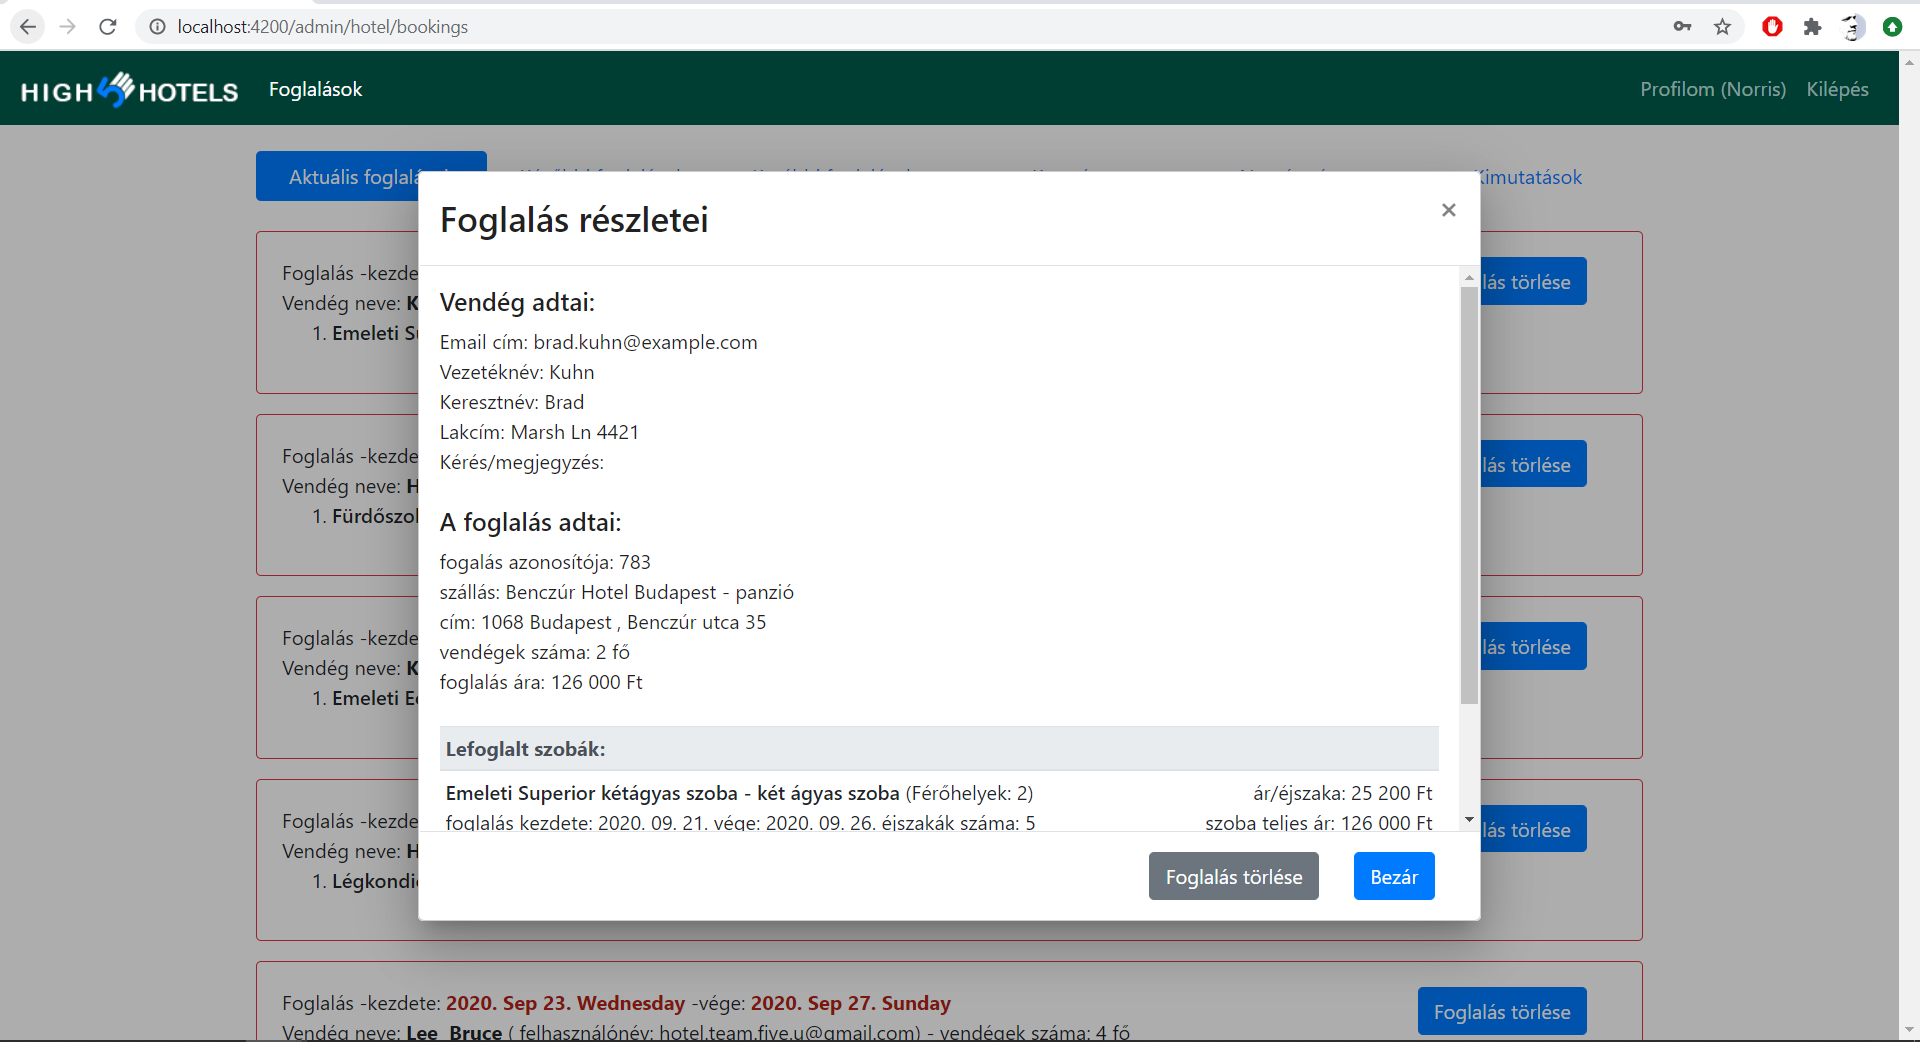Click the browser back arrow
The height and width of the screenshot is (1042, 1920).
pos(28,27)
